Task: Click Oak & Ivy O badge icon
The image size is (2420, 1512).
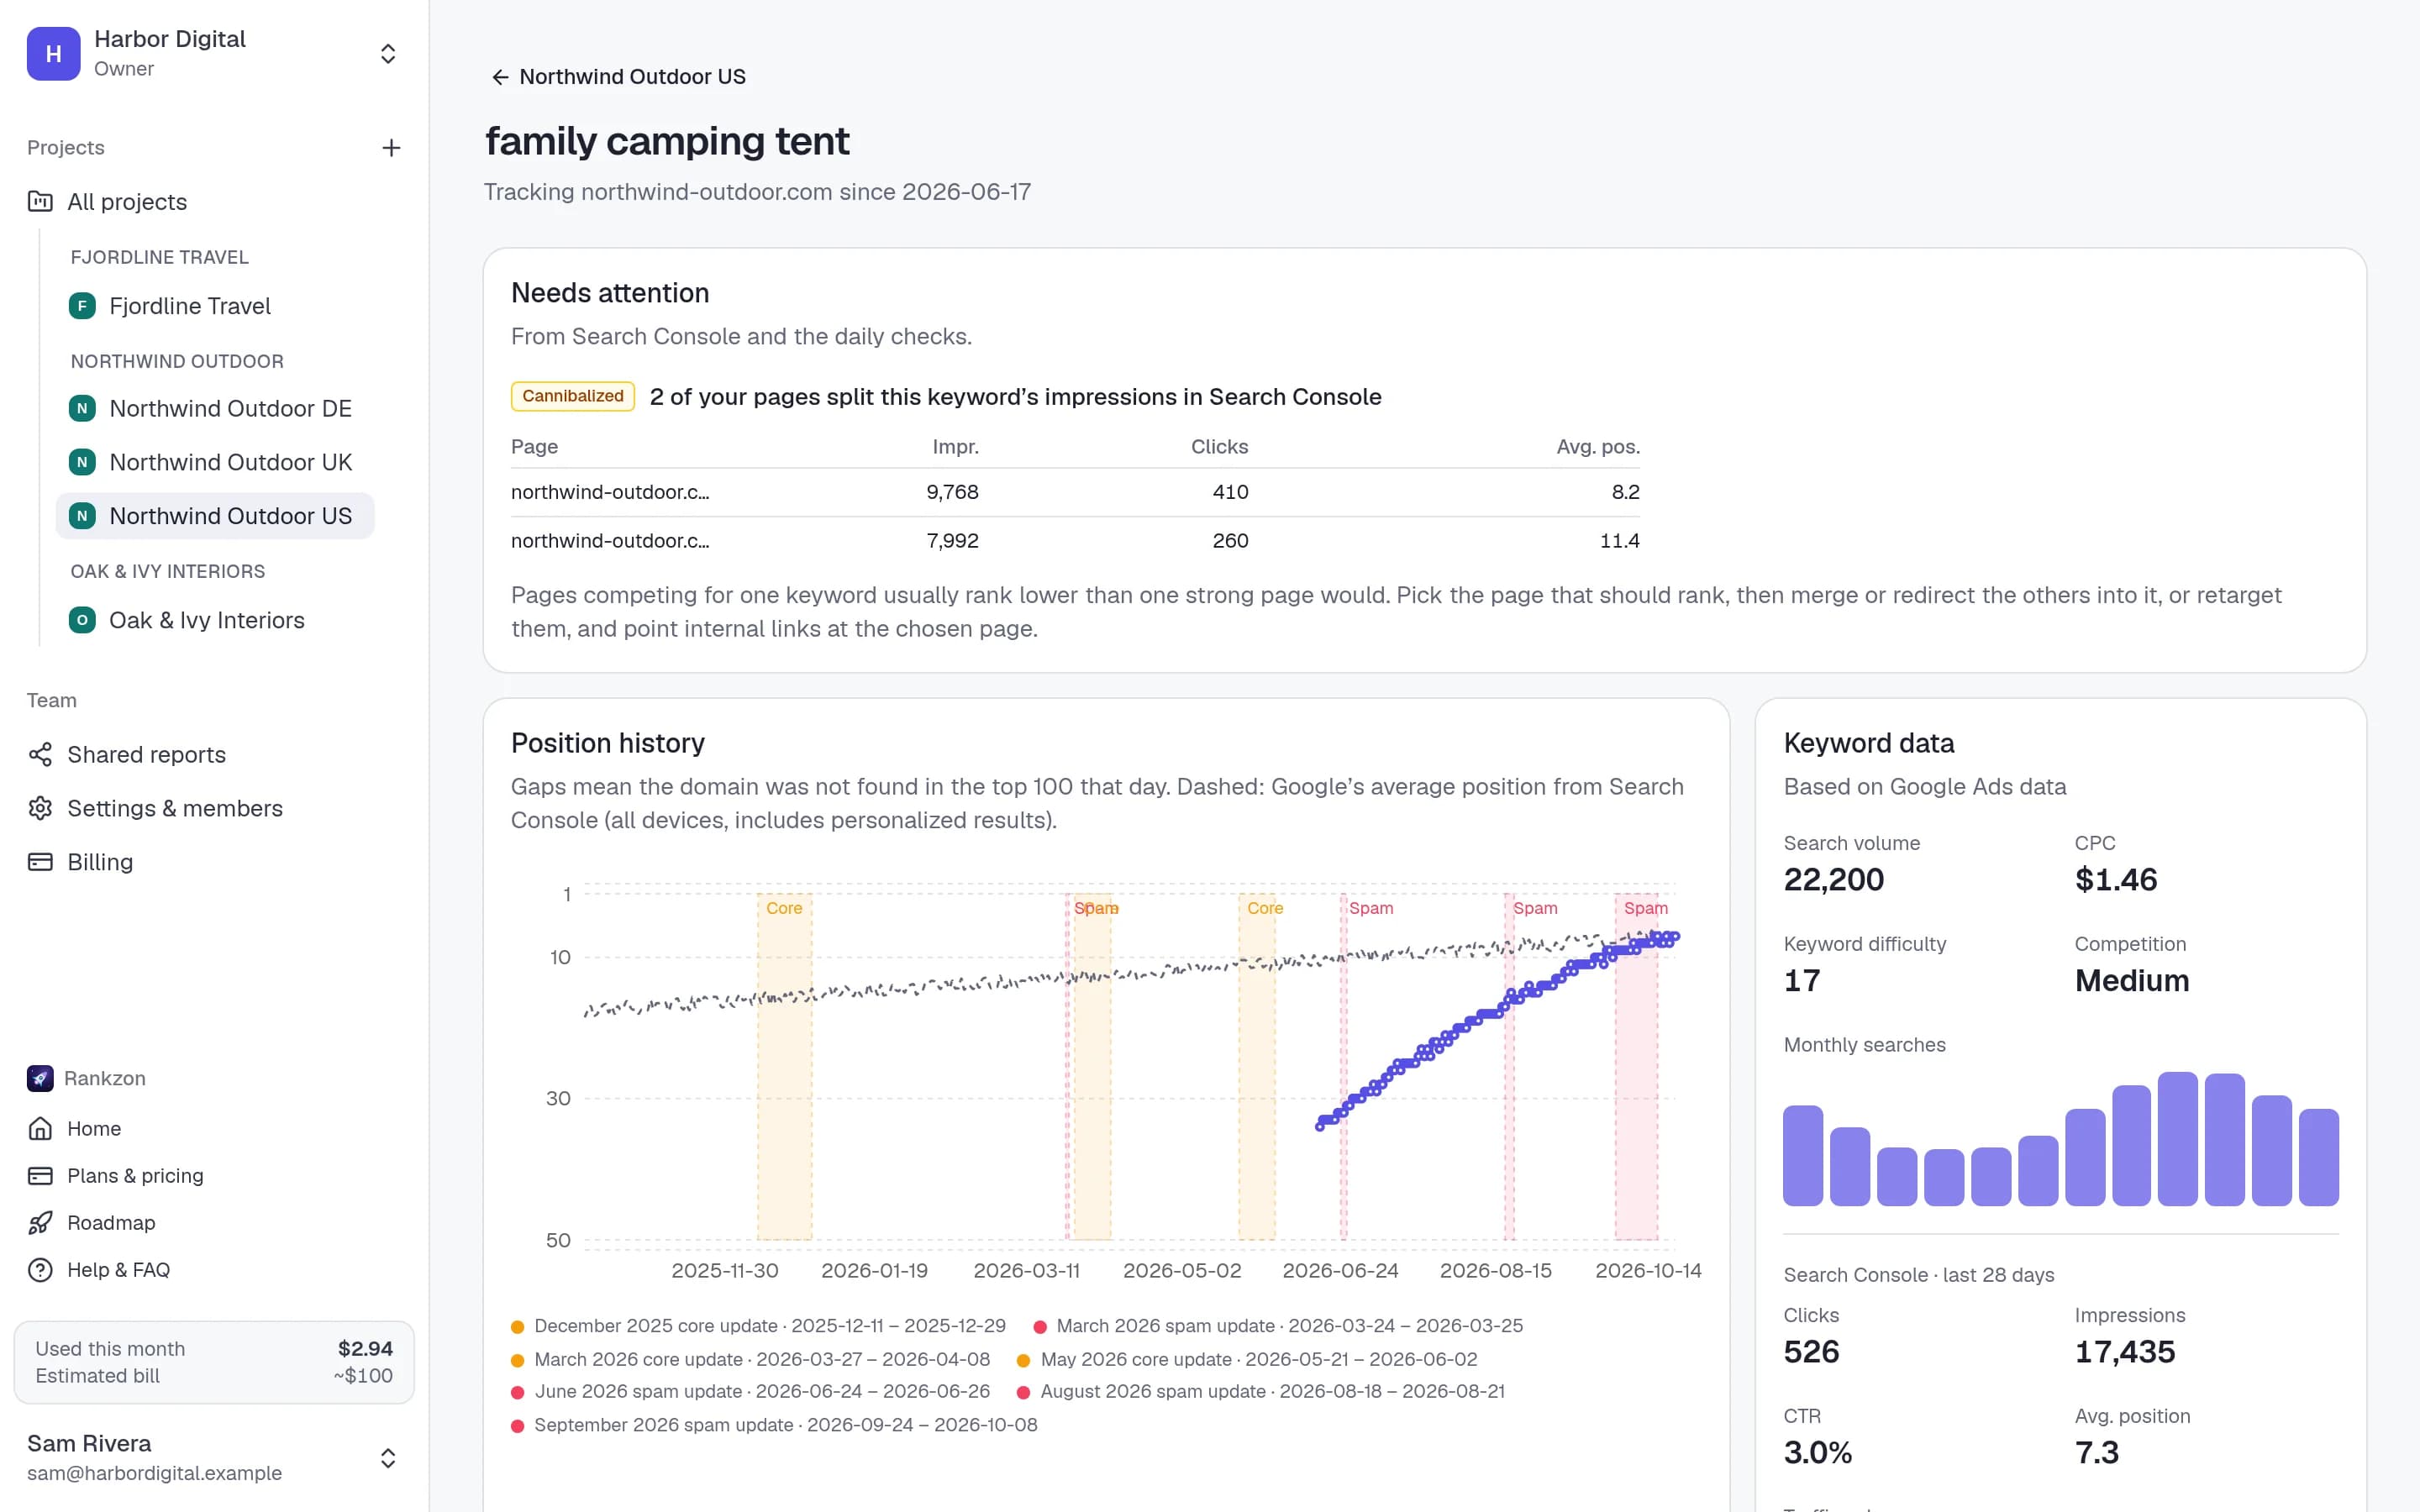Action: pyautogui.click(x=82, y=620)
